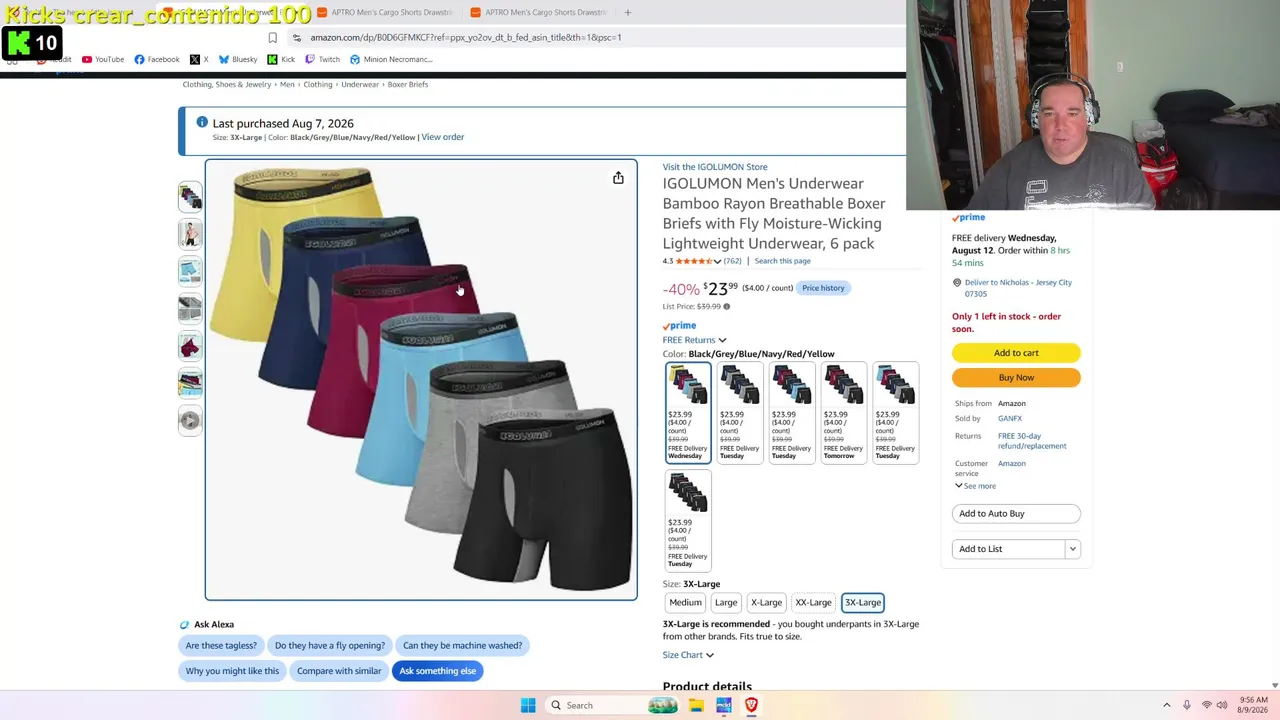1280x720 pixels.
Task: Select size Medium
Action: click(685, 603)
